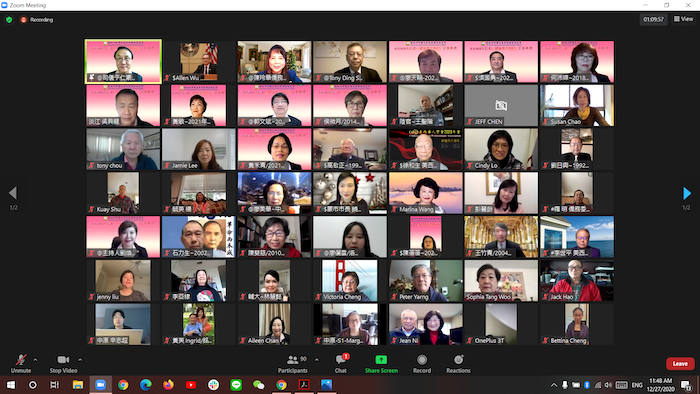Select Victoria Cheng's video tile
700x394 pixels.
point(350,281)
